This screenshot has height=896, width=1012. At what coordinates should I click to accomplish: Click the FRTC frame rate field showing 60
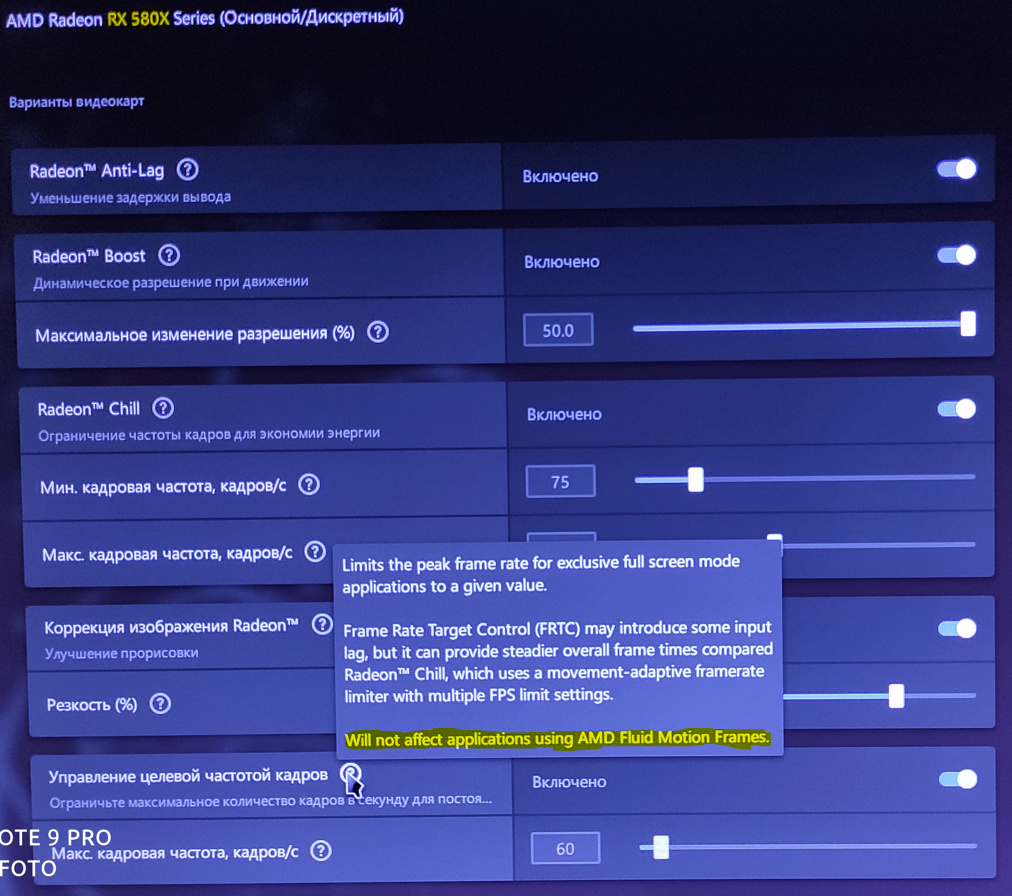click(565, 848)
